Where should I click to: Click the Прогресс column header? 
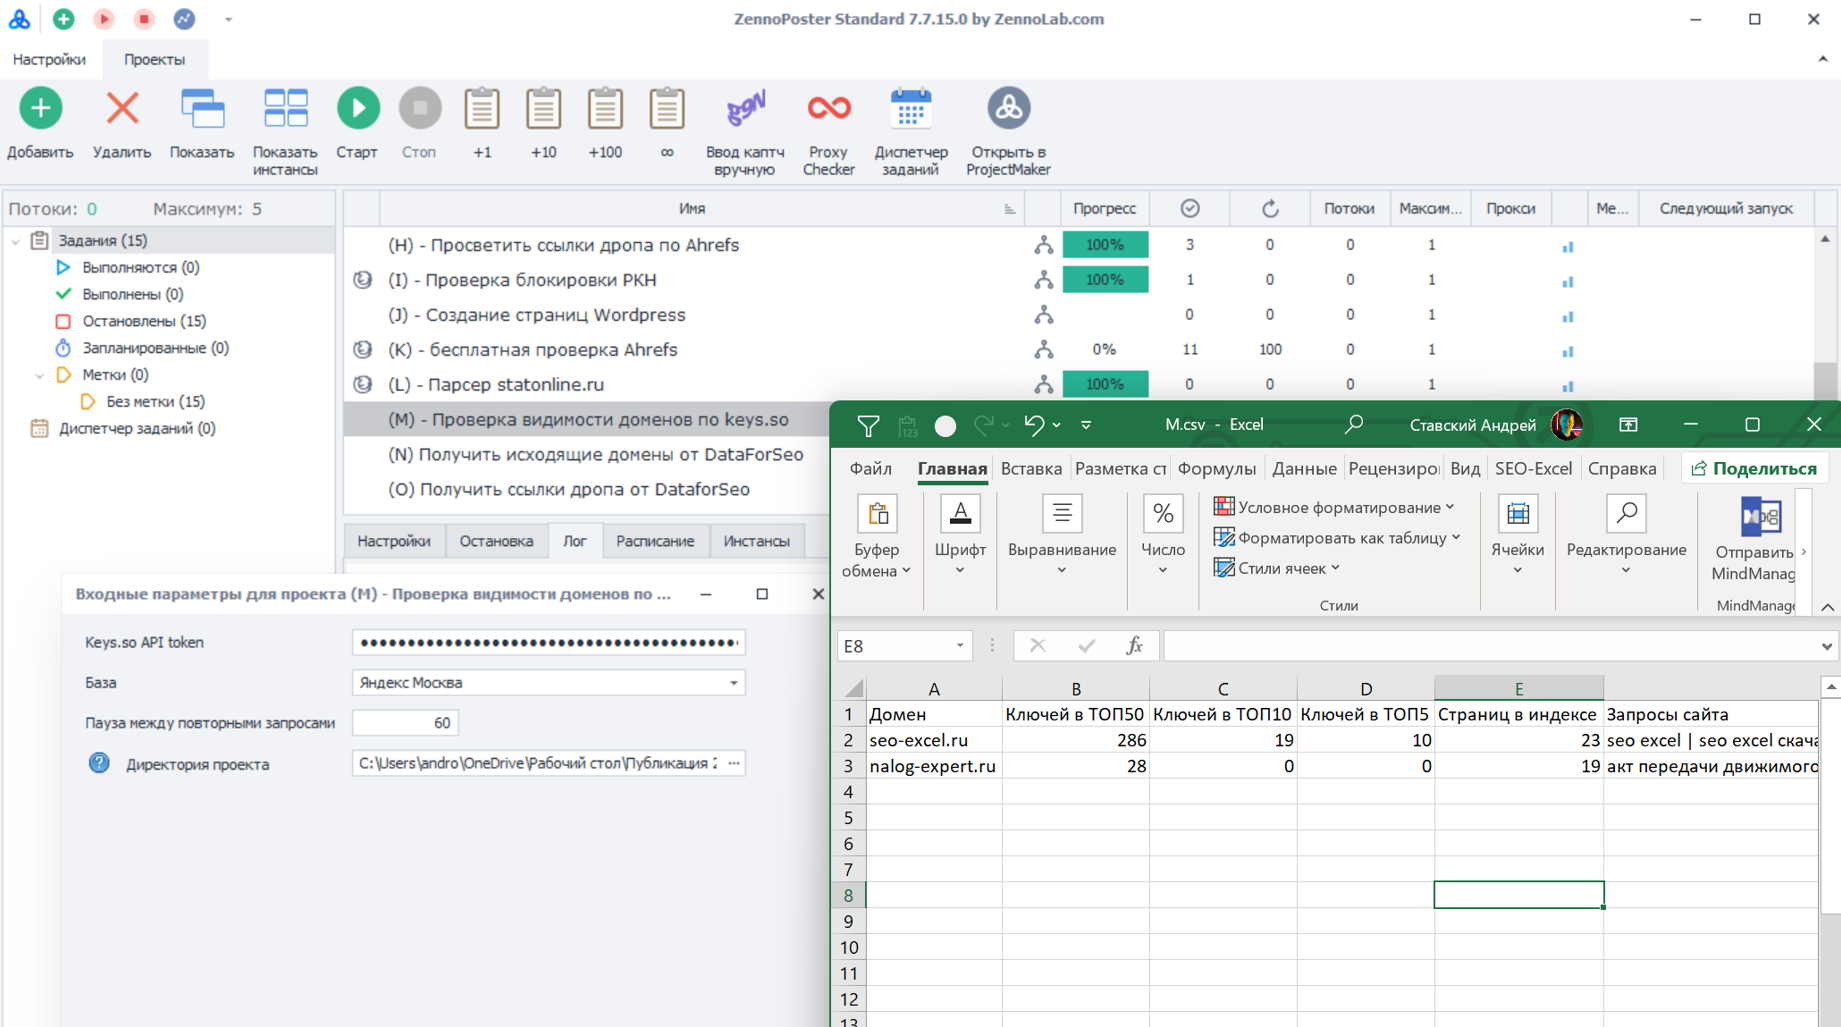[x=1104, y=209]
